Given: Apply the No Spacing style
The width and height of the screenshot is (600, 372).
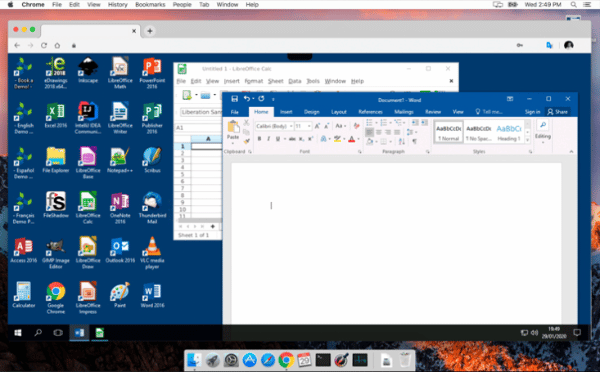Looking at the screenshot, I should [479, 132].
